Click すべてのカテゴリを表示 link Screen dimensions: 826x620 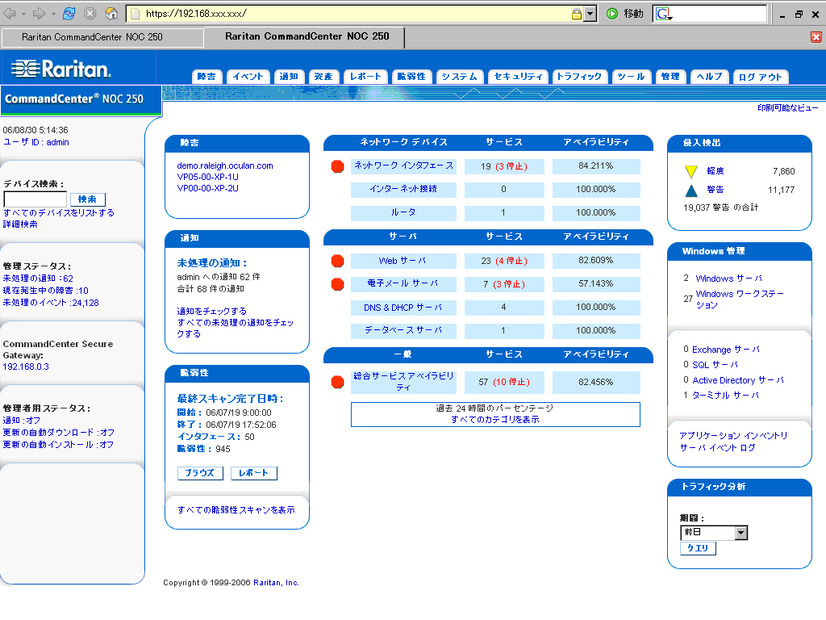point(495,419)
